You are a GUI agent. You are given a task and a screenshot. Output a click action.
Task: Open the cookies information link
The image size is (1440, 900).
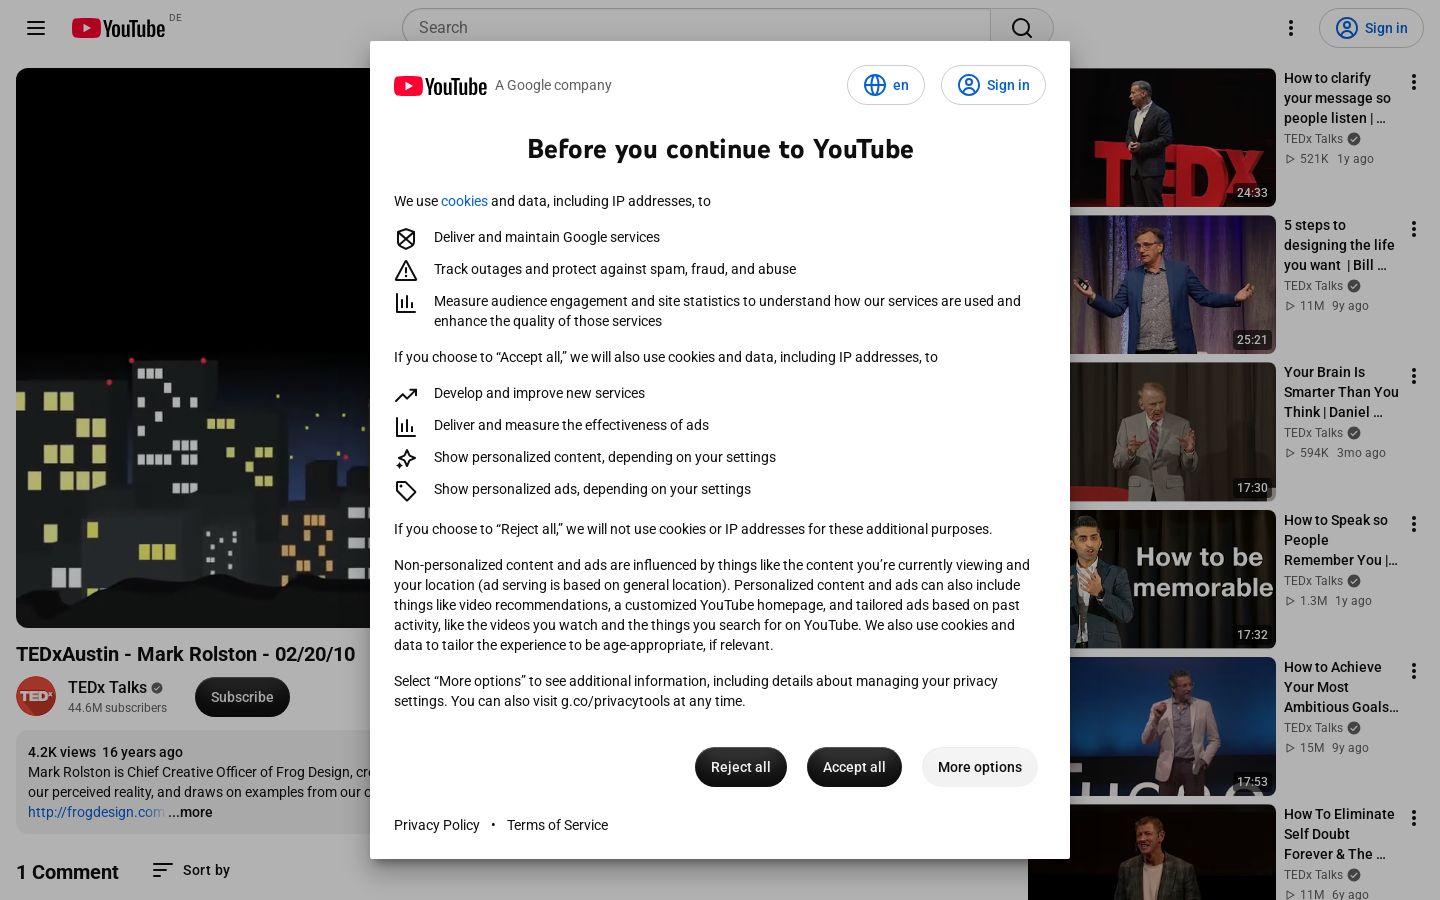464,201
